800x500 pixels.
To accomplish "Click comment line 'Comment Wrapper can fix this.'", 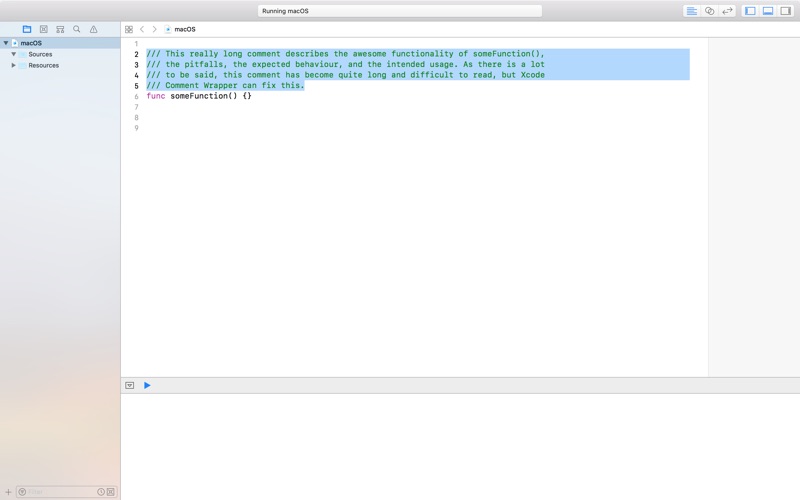I will (225, 85).
